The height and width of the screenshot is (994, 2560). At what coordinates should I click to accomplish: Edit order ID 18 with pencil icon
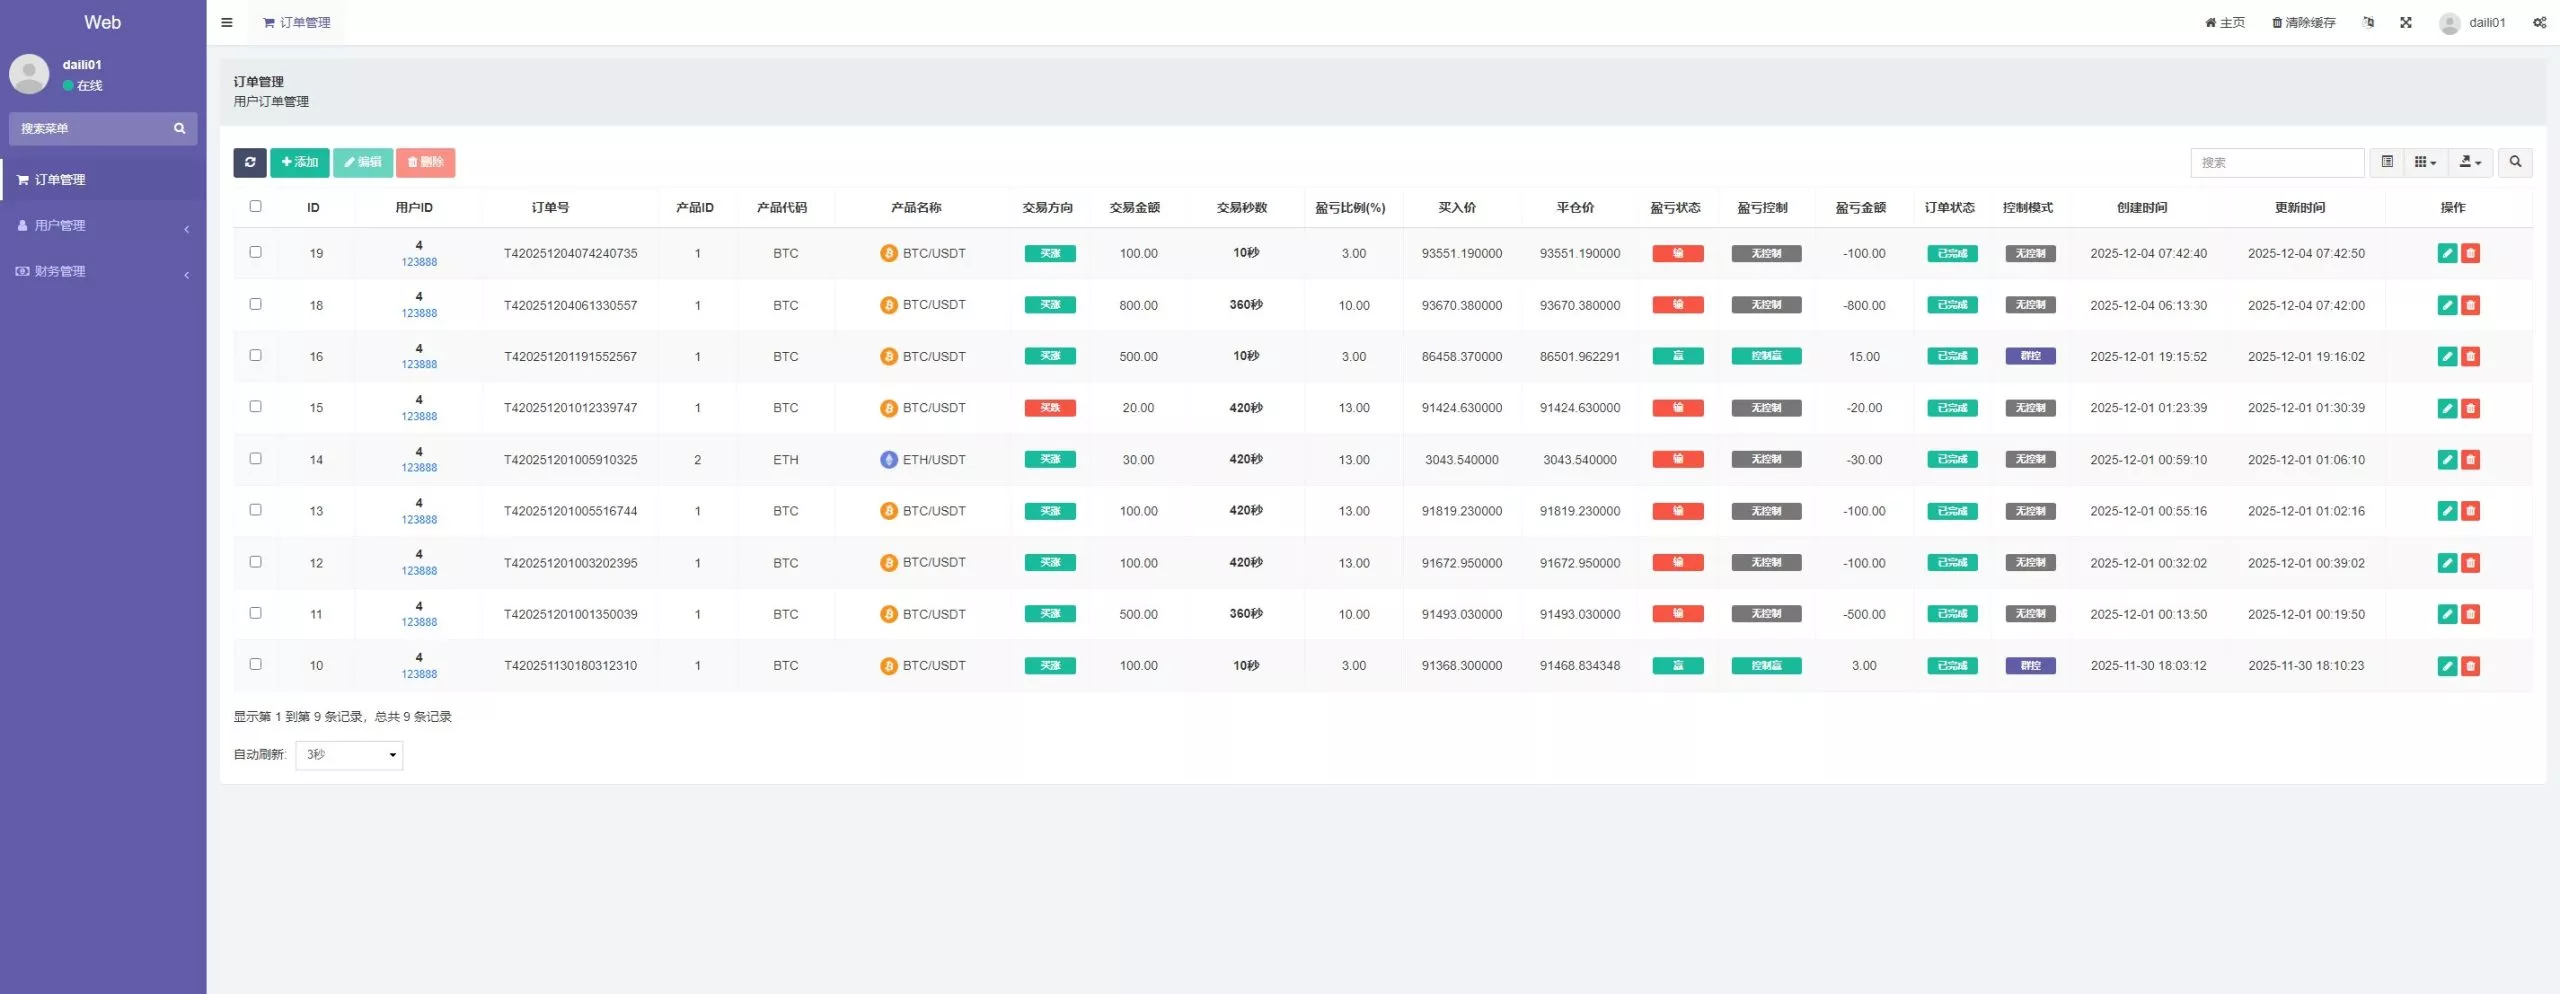point(2447,305)
